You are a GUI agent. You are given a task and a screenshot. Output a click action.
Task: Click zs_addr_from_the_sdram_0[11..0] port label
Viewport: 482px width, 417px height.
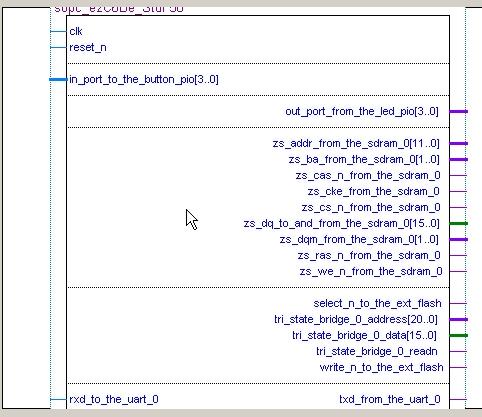pyautogui.click(x=356, y=143)
